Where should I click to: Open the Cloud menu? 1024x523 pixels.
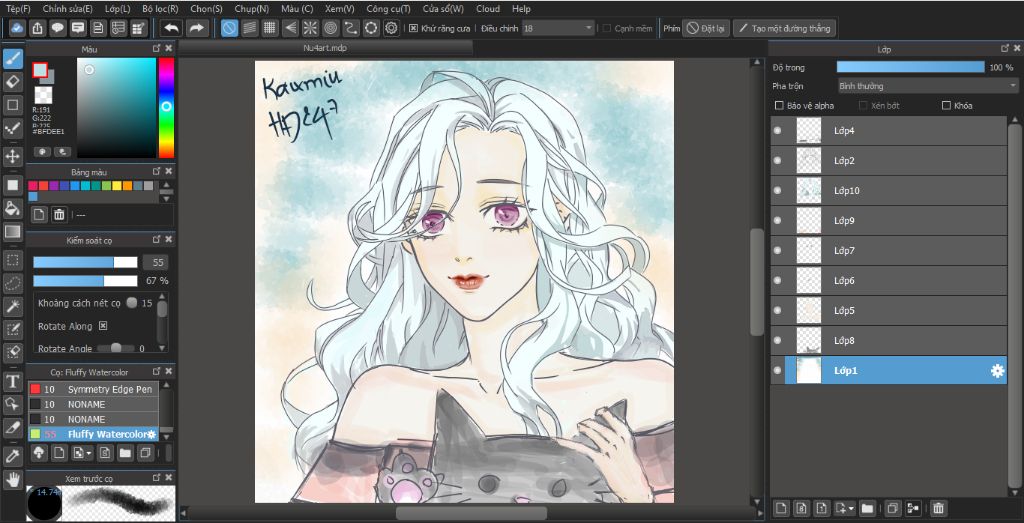pyautogui.click(x=488, y=9)
